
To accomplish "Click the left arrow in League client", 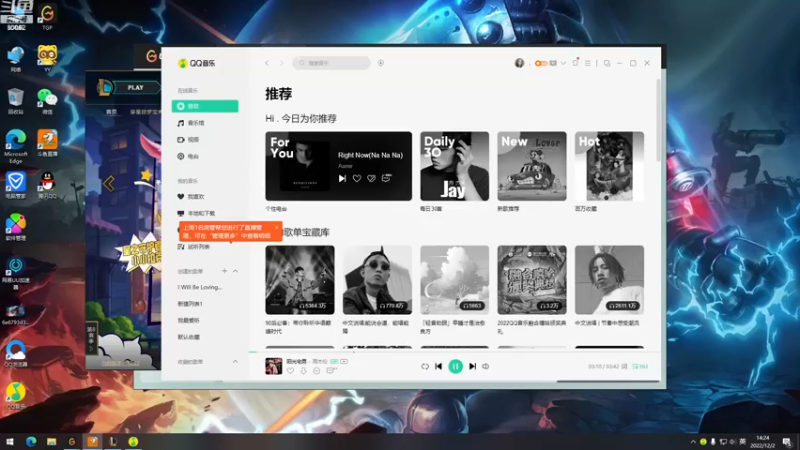I will (109, 183).
